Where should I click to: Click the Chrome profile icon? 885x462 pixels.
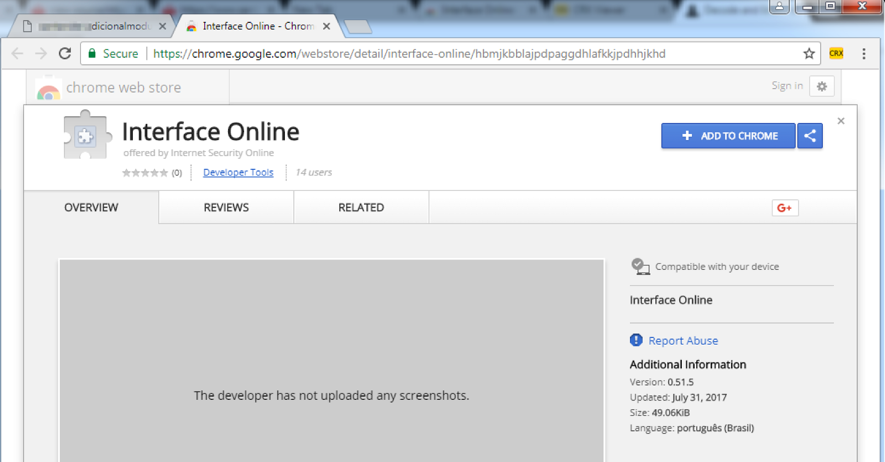click(779, 7)
